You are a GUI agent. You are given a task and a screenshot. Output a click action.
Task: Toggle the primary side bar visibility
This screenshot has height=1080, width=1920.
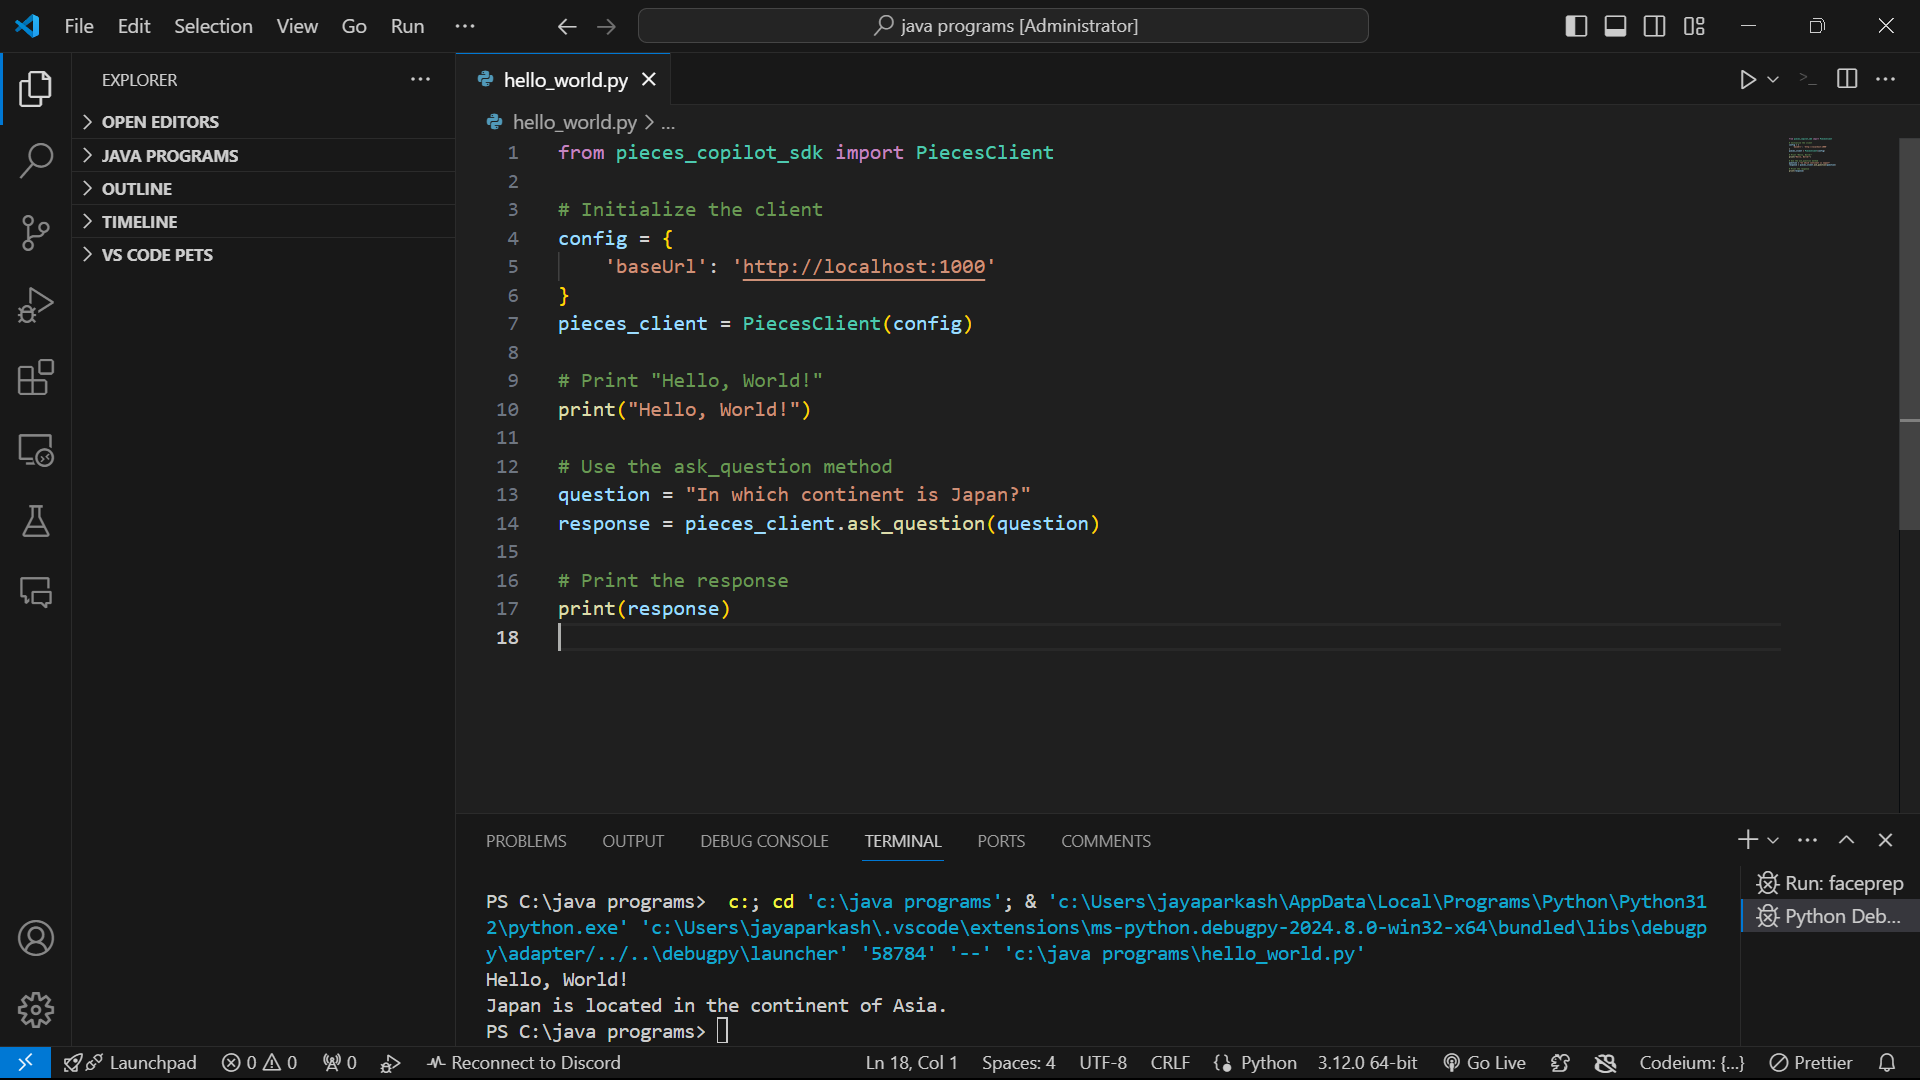(x=1576, y=26)
